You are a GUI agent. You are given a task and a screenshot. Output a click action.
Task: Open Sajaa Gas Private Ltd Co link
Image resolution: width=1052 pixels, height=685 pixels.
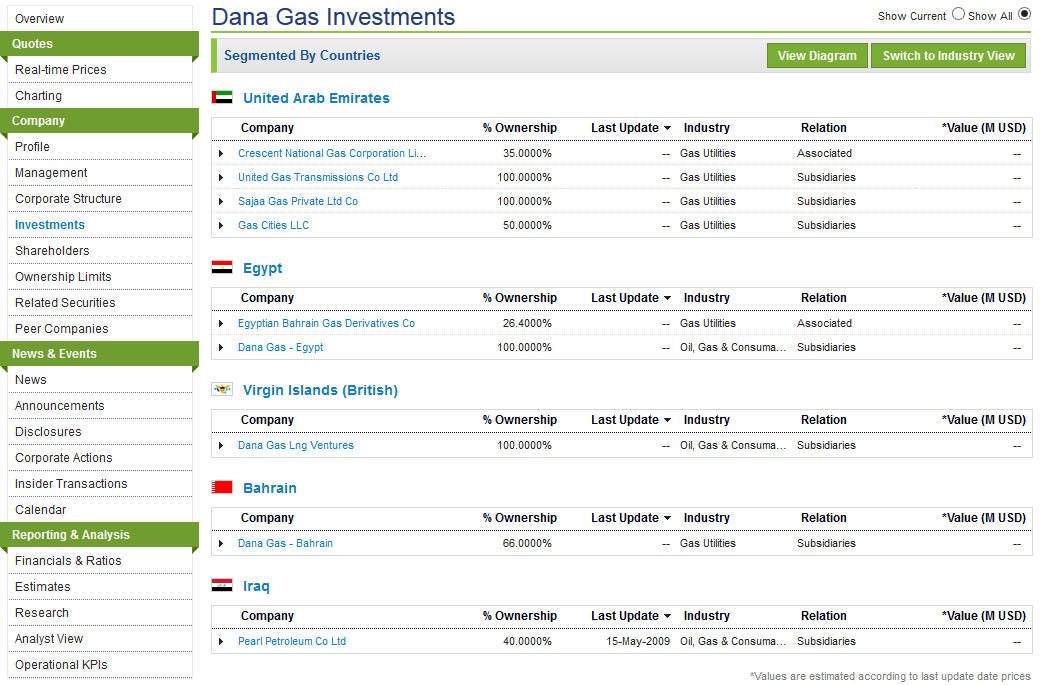click(x=298, y=202)
